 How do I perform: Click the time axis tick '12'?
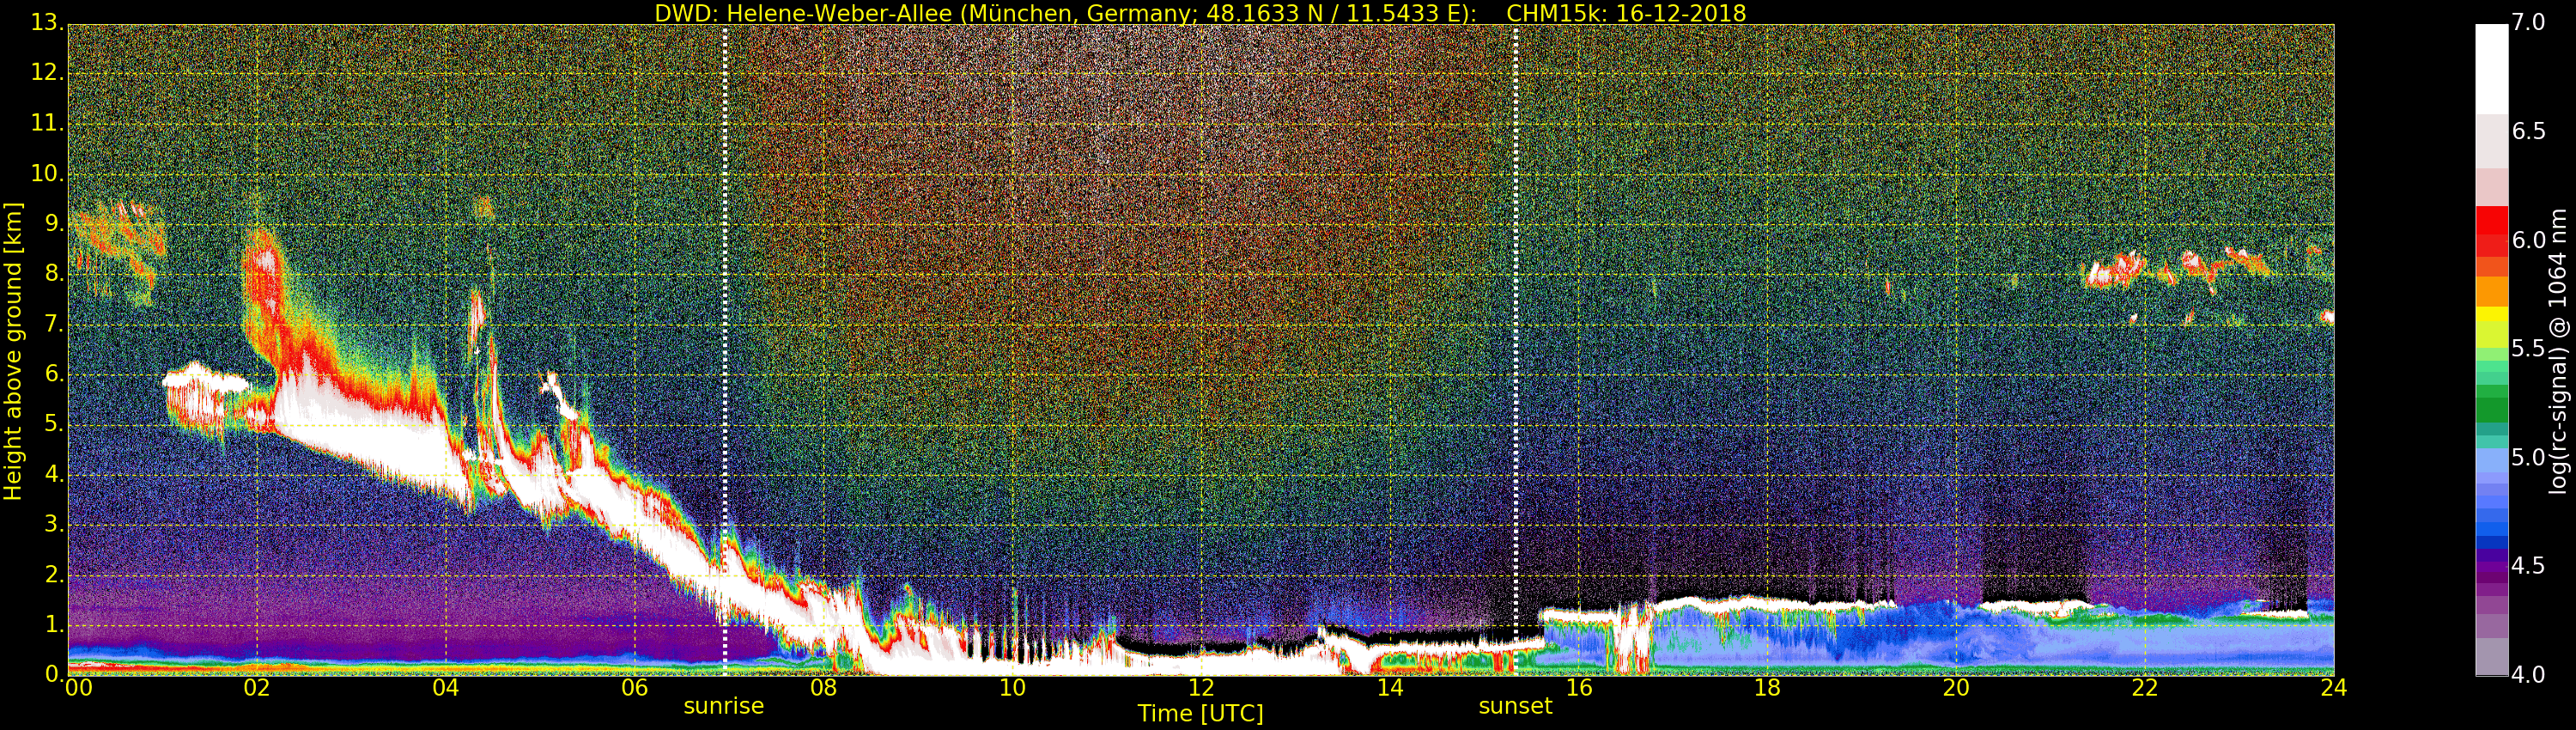pos(1201,688)
